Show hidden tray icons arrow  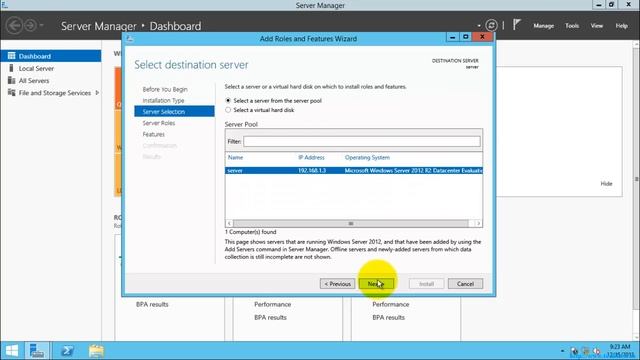[x=562, y=351]
